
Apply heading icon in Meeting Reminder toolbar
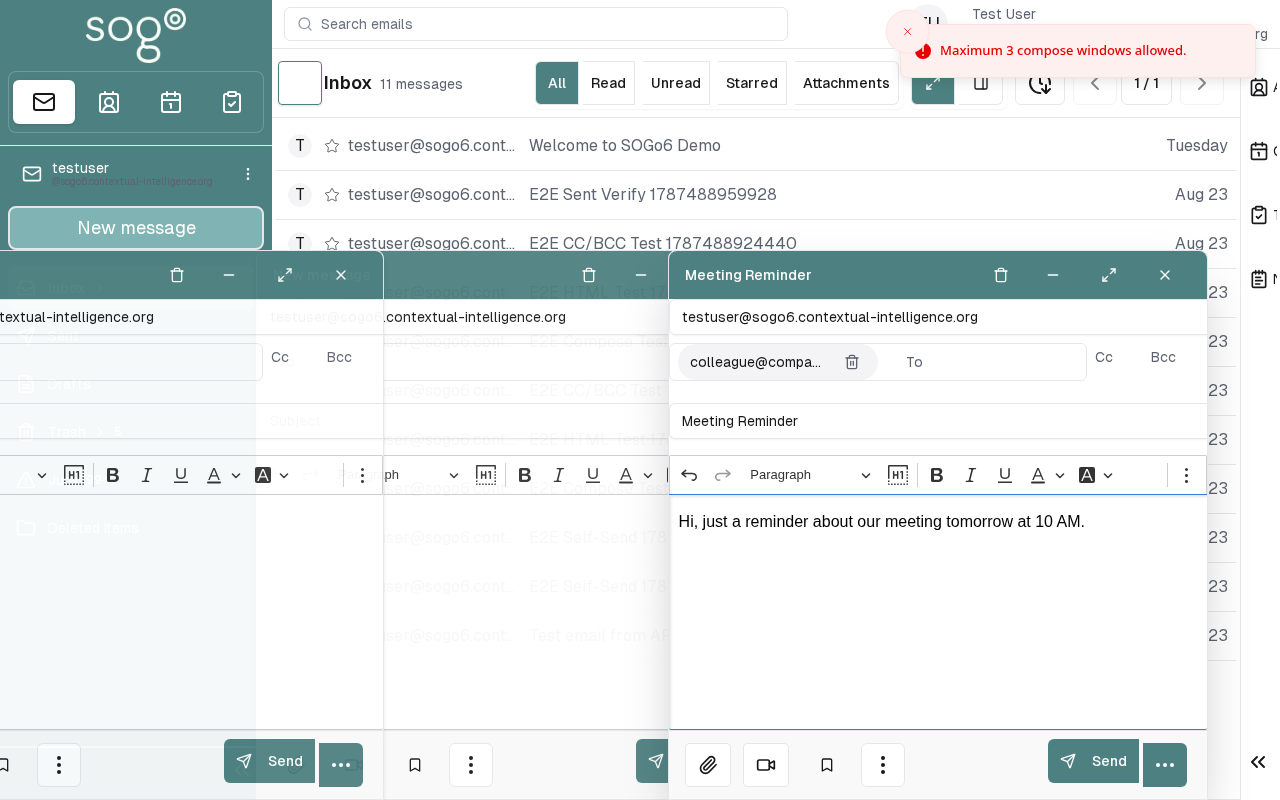coord(898,475)
